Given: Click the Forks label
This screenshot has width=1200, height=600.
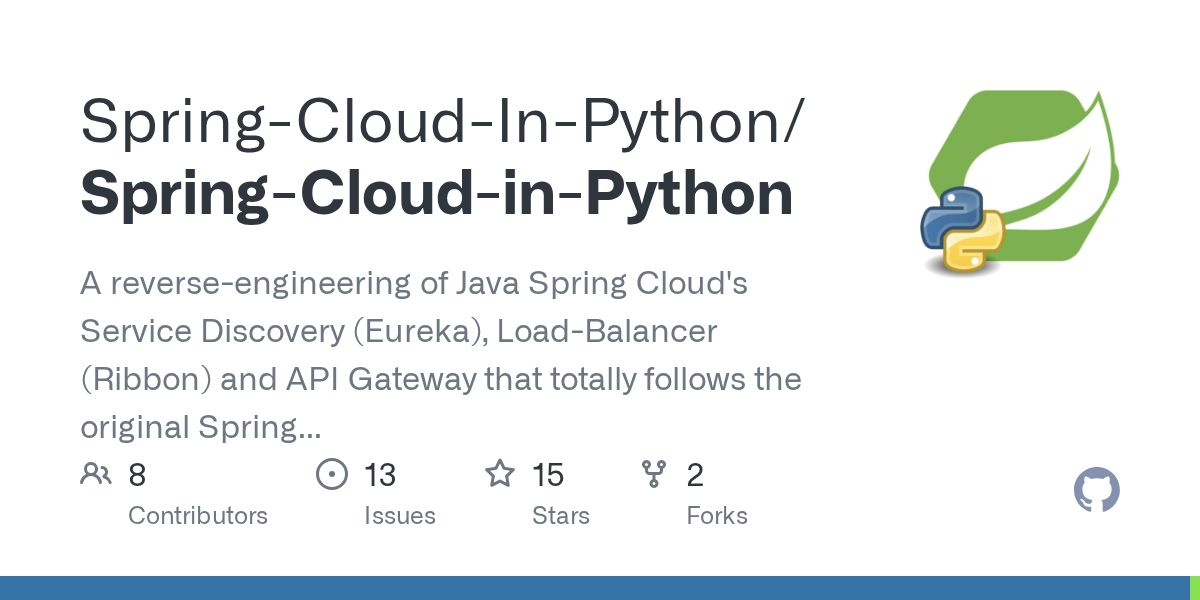Looking at the screenshot, I should [717, 516].
